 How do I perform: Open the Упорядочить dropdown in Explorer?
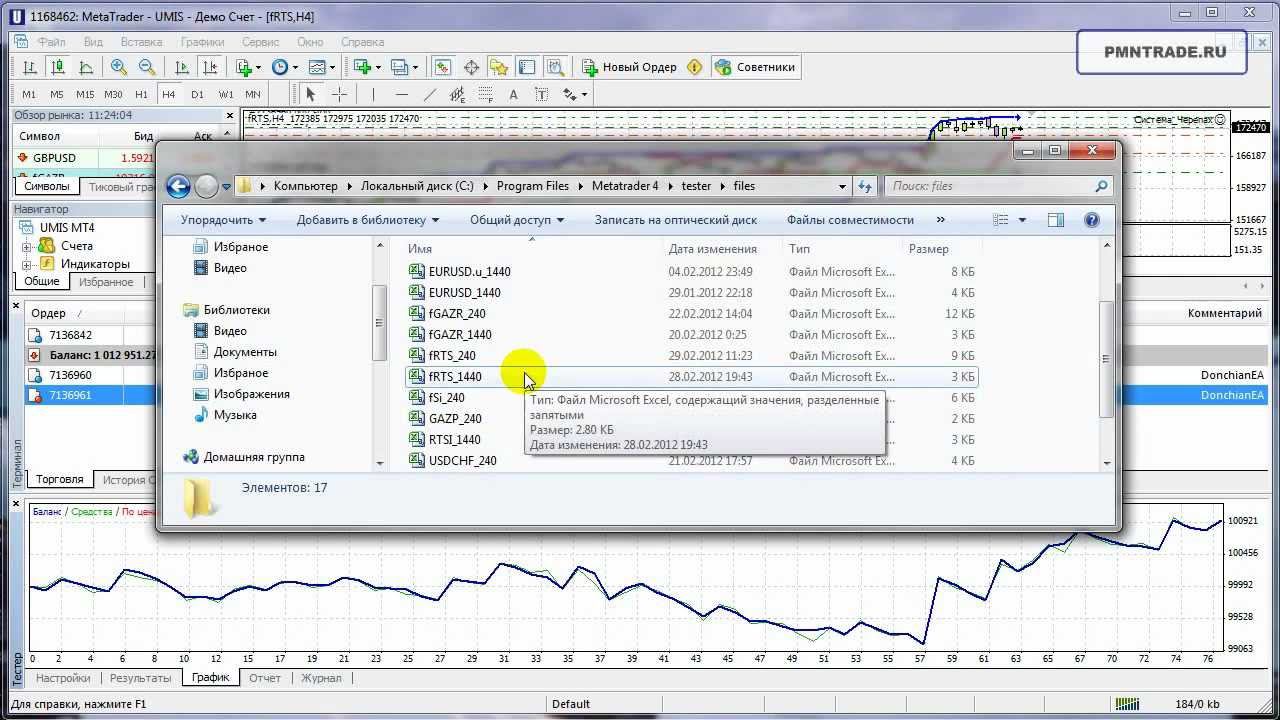pos(223,220)
